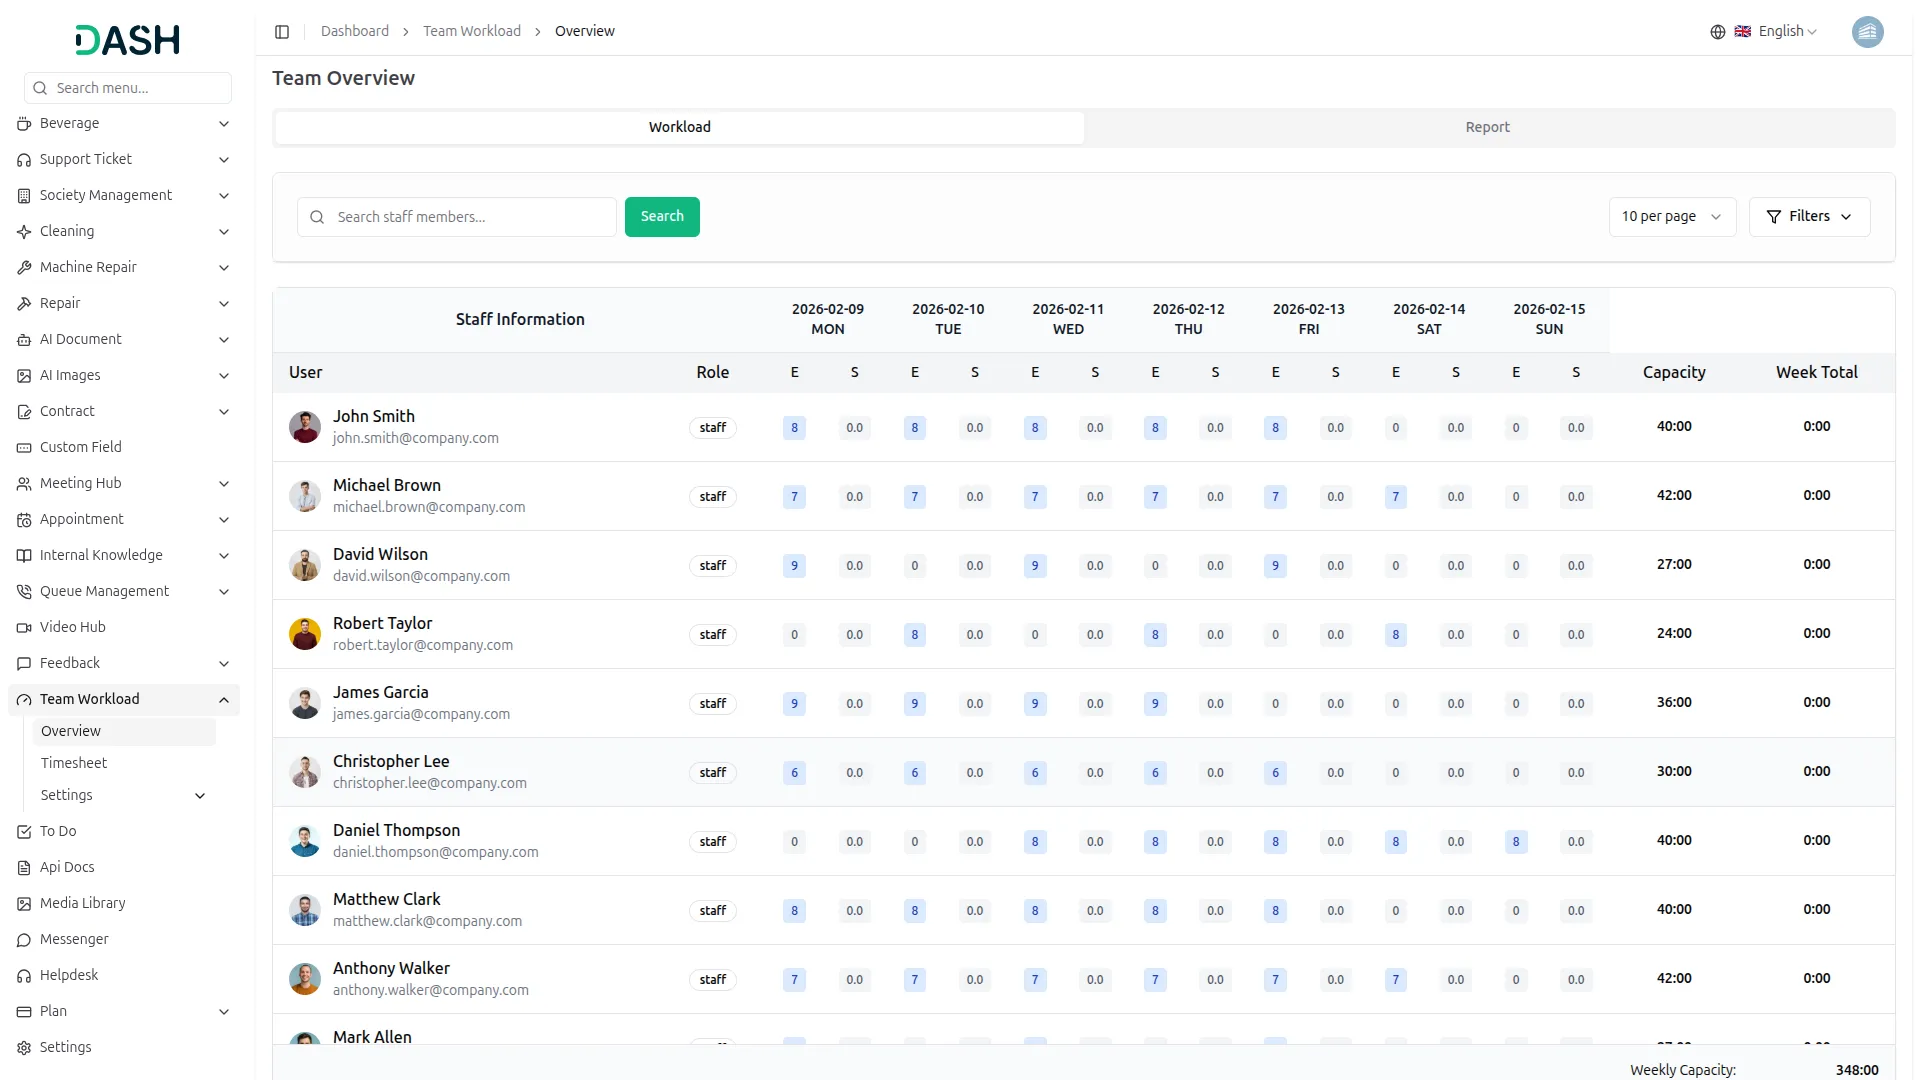Expand the Plan menu chevron
Image resolution: width=1920 pixels, height=1080 pixels.
click(224, 1012)
